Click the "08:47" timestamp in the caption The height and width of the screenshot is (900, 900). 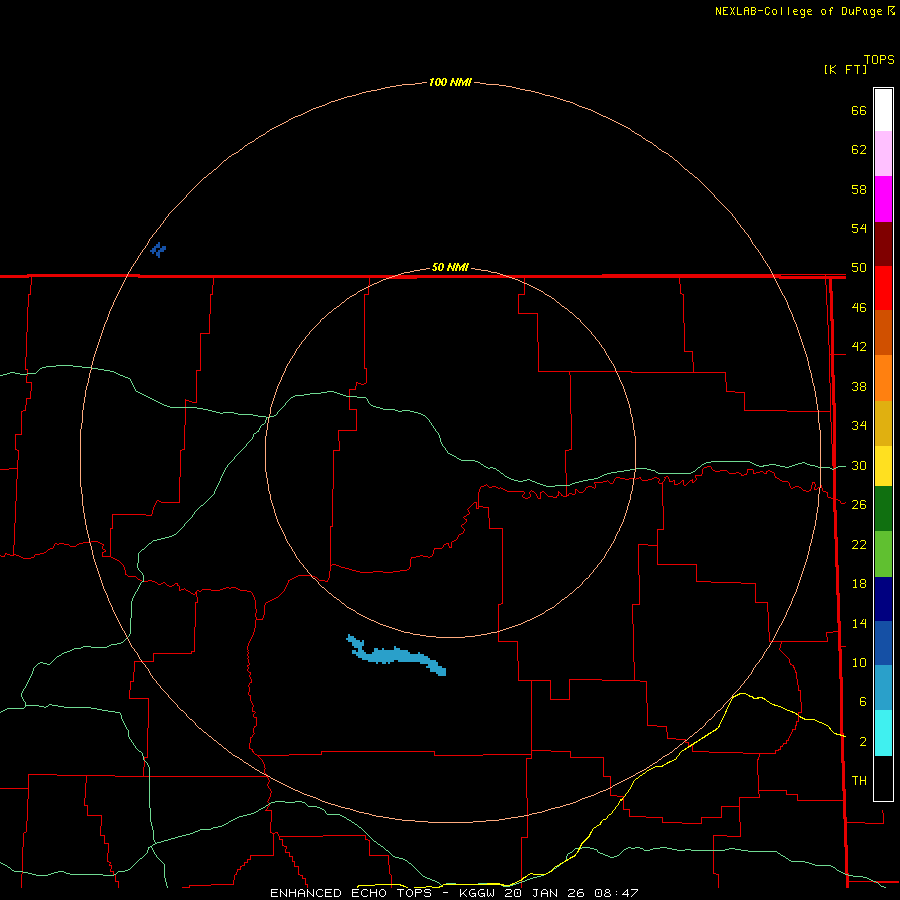click(x=616, y=893)
